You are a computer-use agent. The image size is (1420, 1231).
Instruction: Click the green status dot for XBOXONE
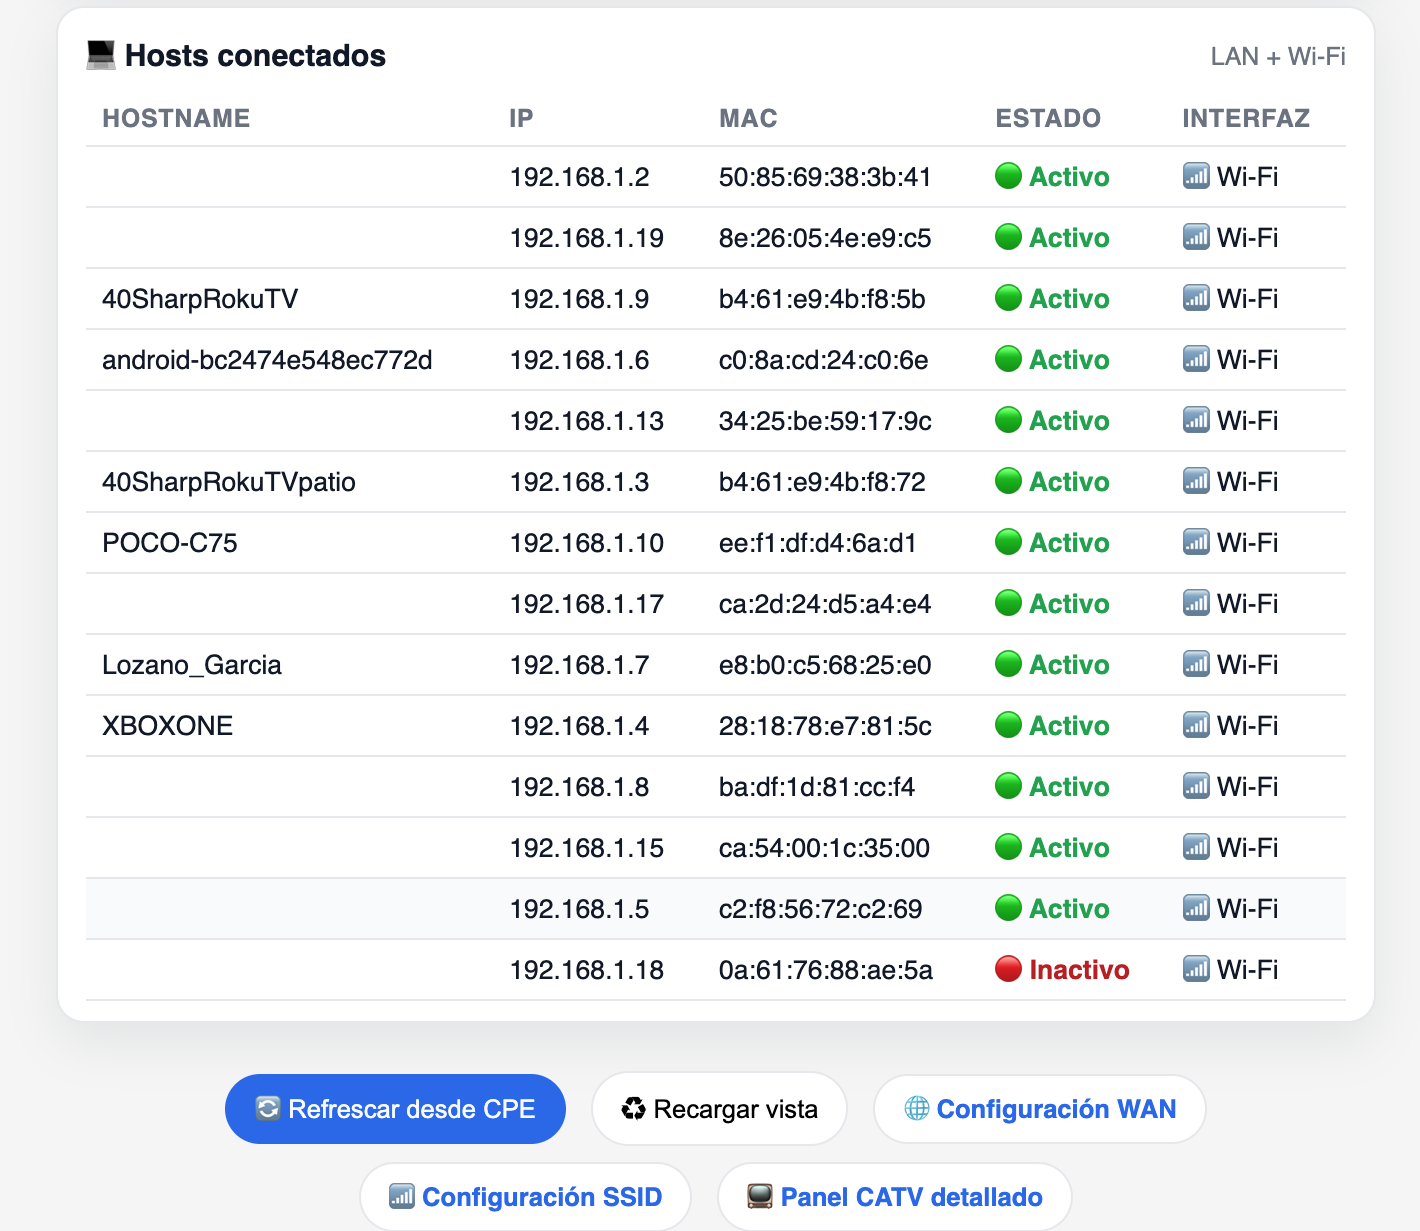coord(1008,725)
